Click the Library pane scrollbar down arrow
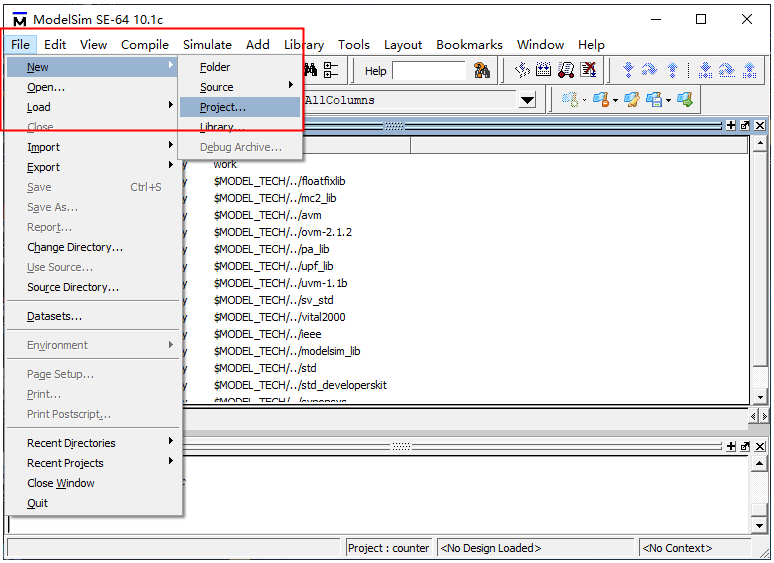Viewport: 774px width, 563px height. coord(761,395)
